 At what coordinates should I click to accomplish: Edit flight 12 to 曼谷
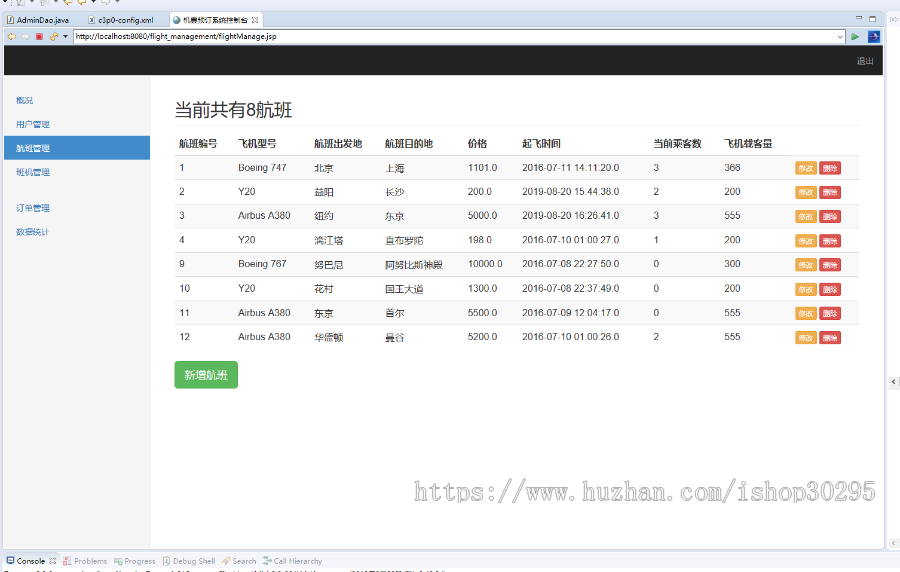(806, 337)
